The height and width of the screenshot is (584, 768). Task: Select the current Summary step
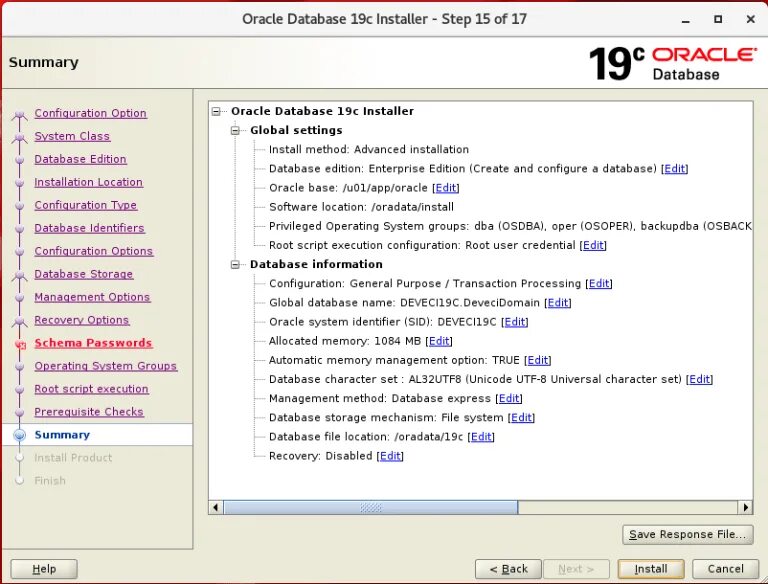(62, 435)
